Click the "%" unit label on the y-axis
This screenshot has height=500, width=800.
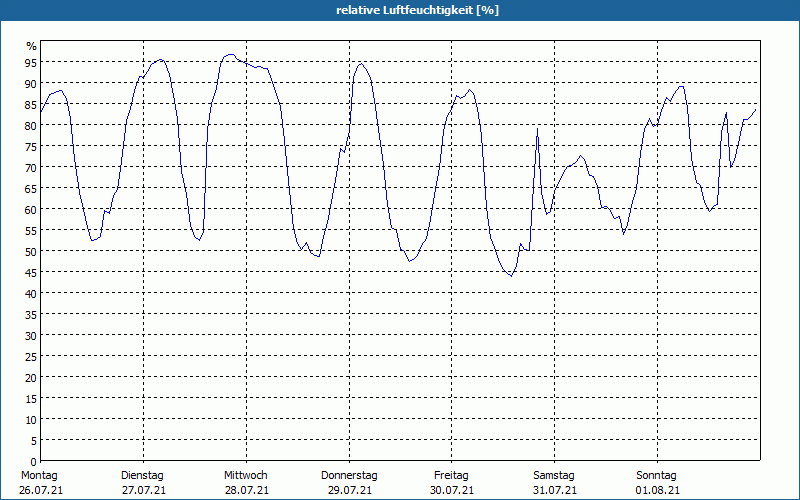[x=31, y=46]
